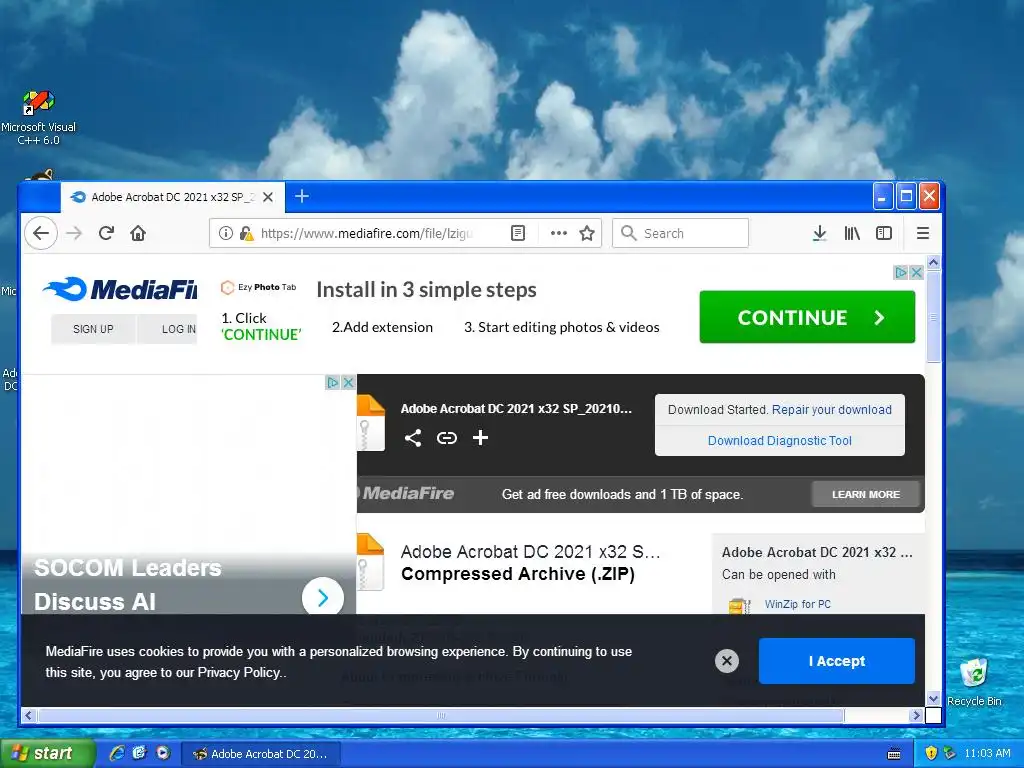This screenshot has width=1024, height=768.
Task: Close the left sidebar ad X
Action: tap(349, 383)
